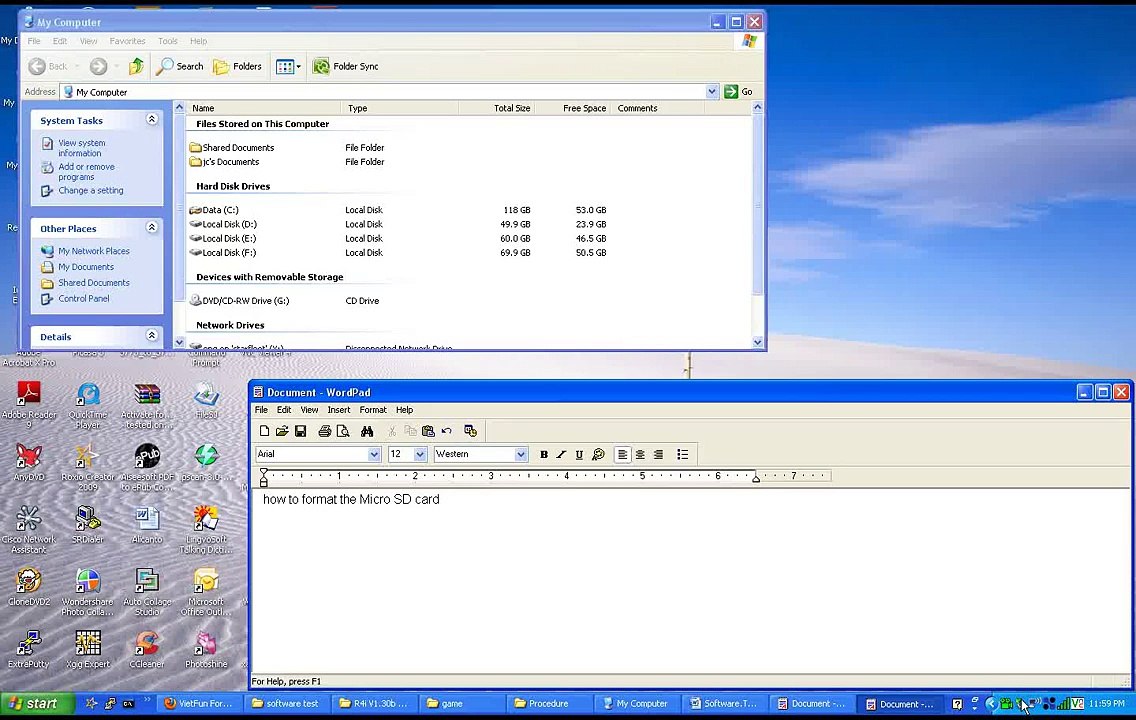Toggle Bold formatting in WordPad

coord(544,455)
